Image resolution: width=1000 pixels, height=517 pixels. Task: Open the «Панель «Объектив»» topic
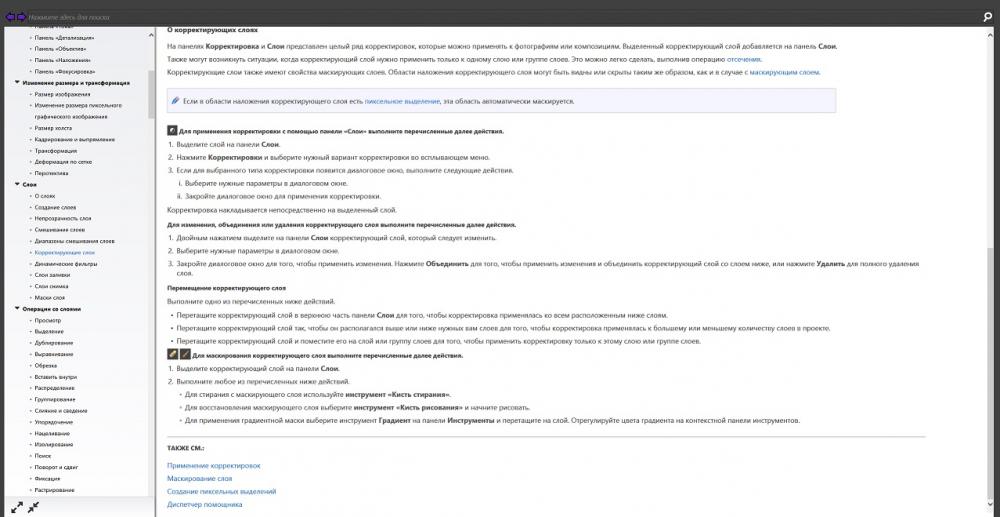tap(60, 48)
